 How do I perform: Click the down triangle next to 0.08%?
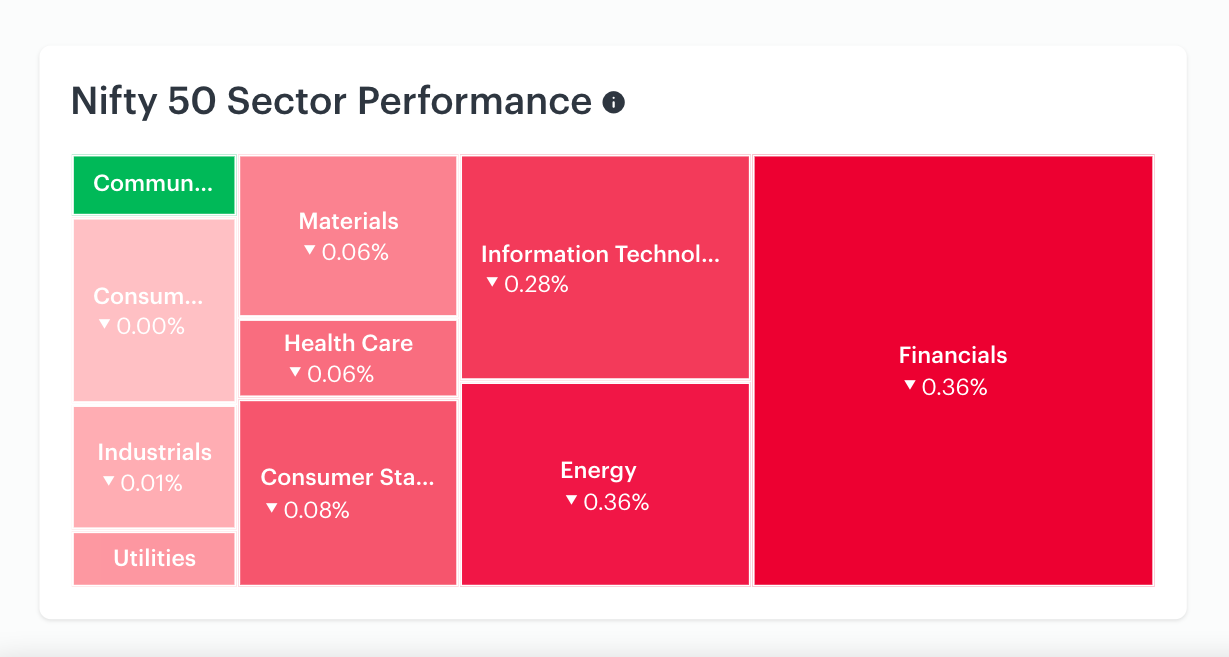(x=272, y=508)
